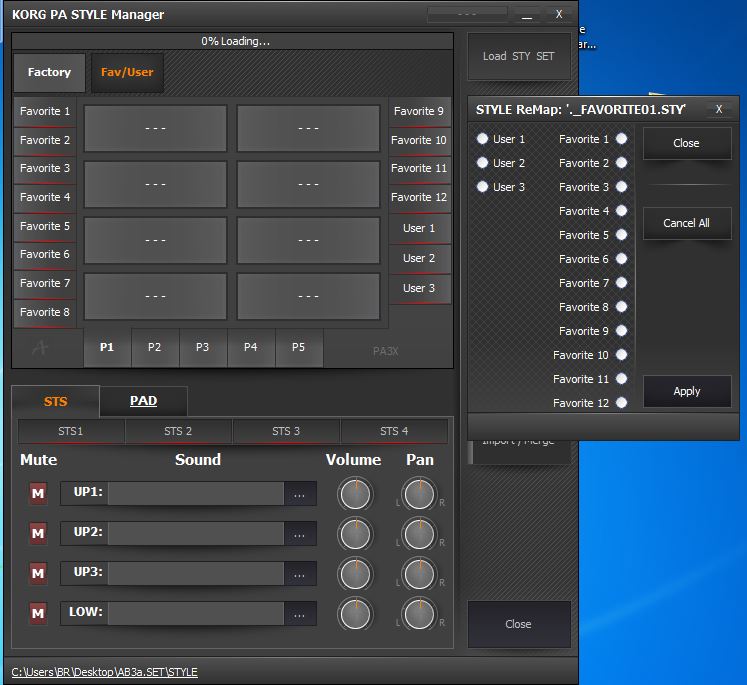Image resolution: width=747 pixels, height=685 pixels.
Task: Adjust the LOW pan knob
Action: click(420, 614)
